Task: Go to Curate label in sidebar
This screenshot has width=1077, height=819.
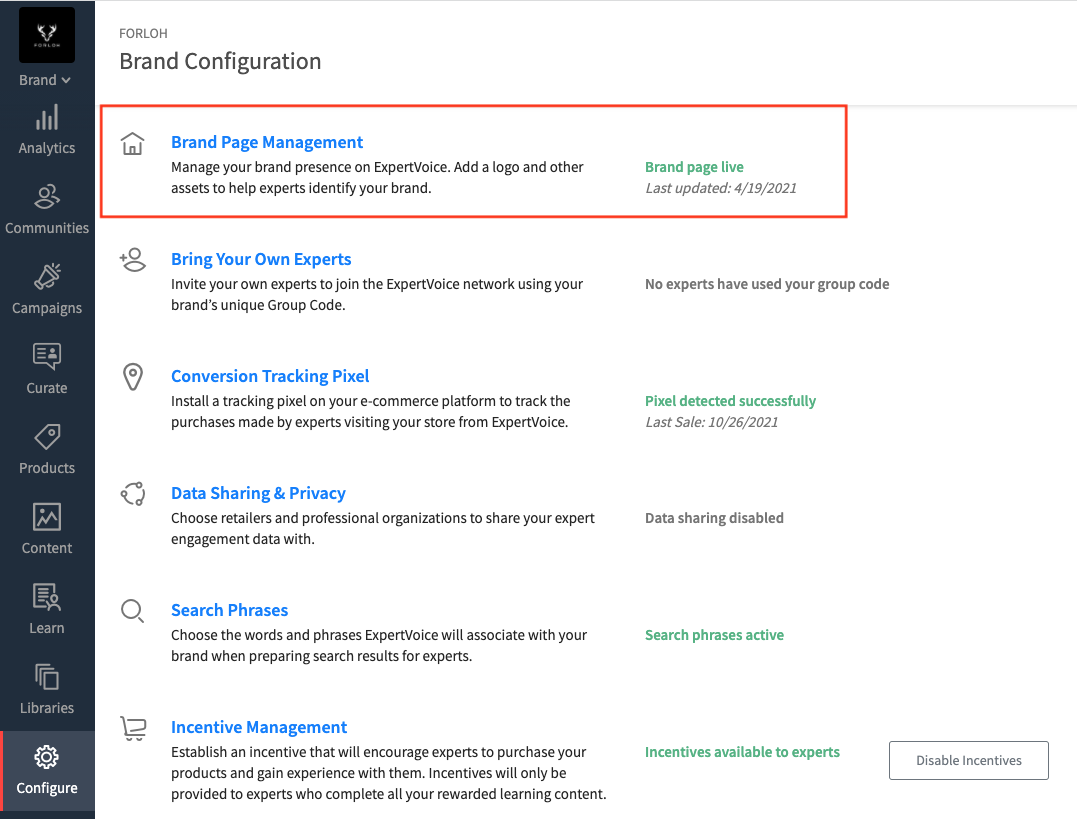Action: click(47, 388)
